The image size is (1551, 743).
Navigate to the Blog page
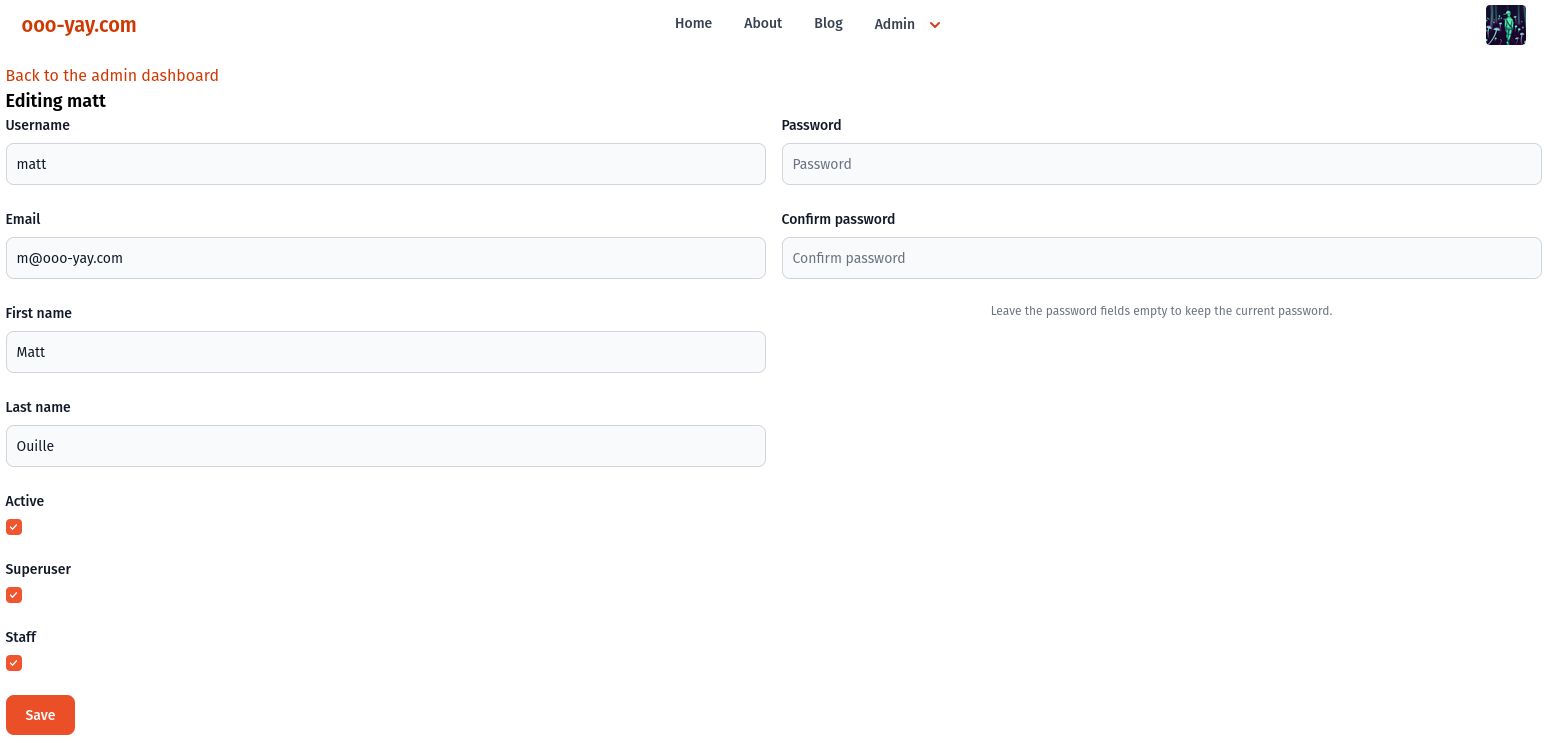(828, 23)
